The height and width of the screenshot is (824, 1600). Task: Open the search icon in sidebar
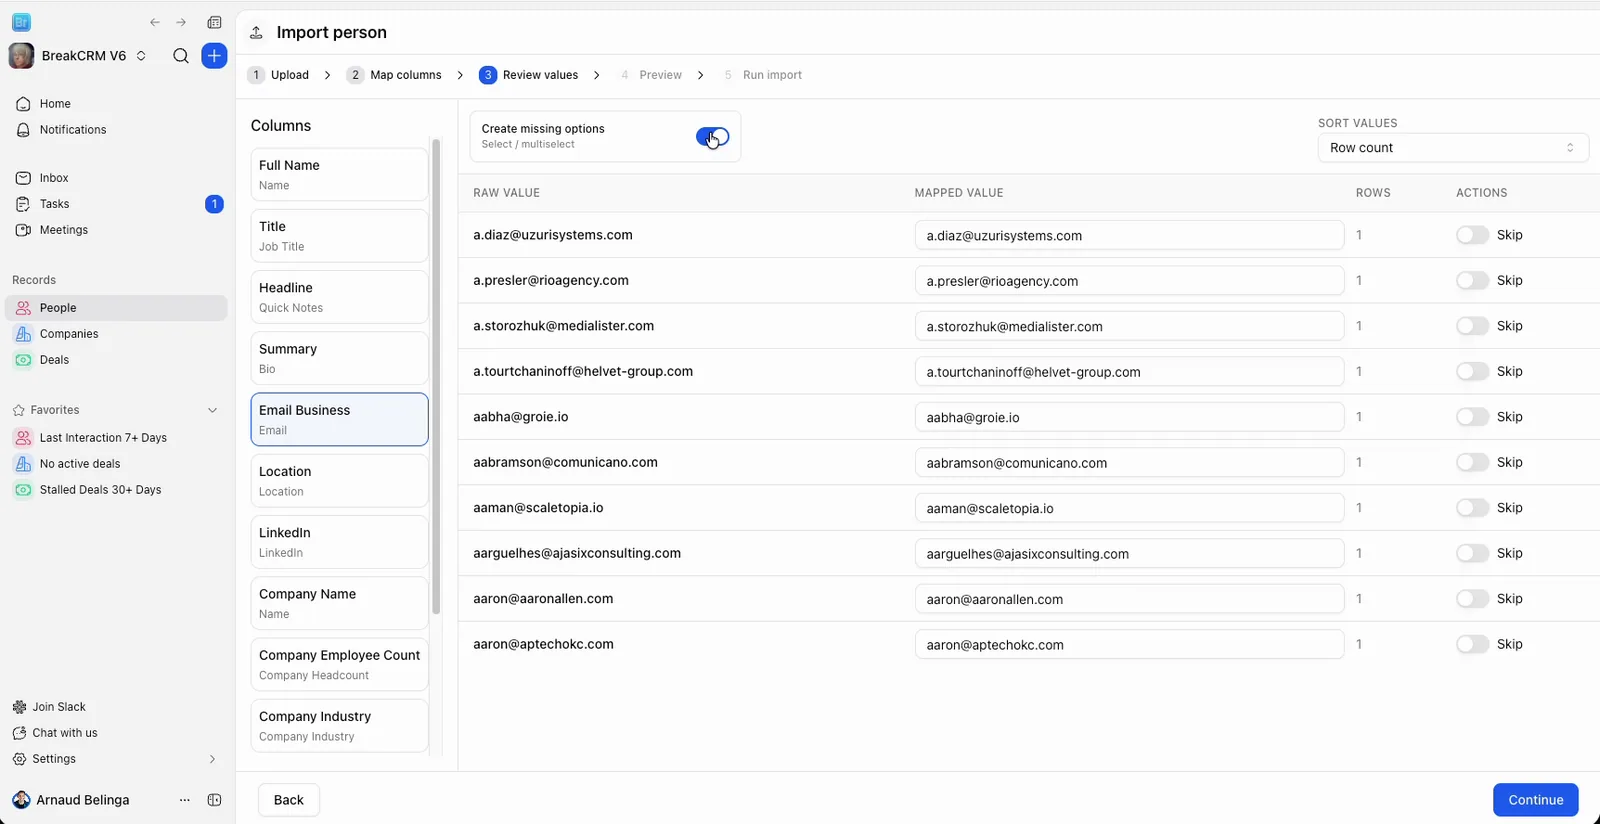click(181, 56)
